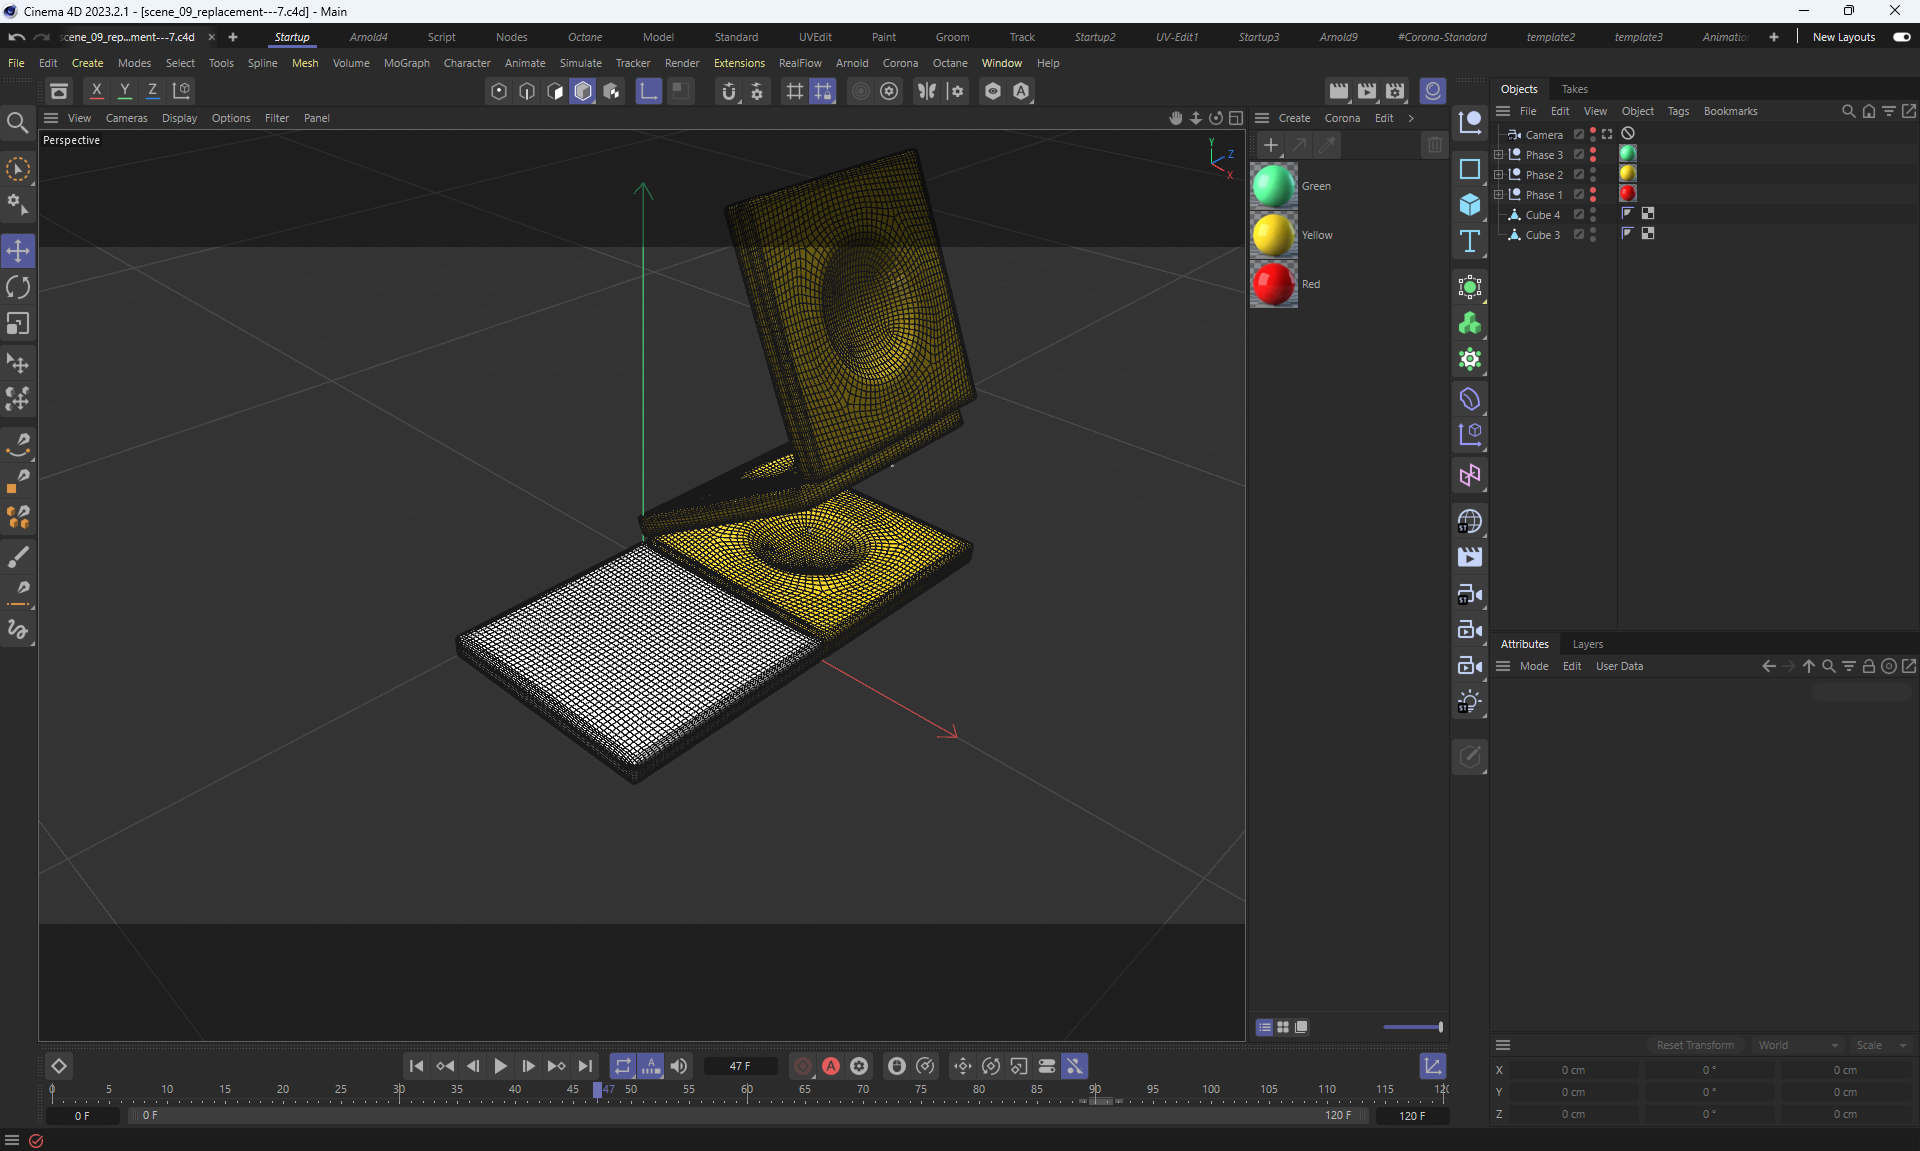Open the MoGraph menu

[406, 63]
